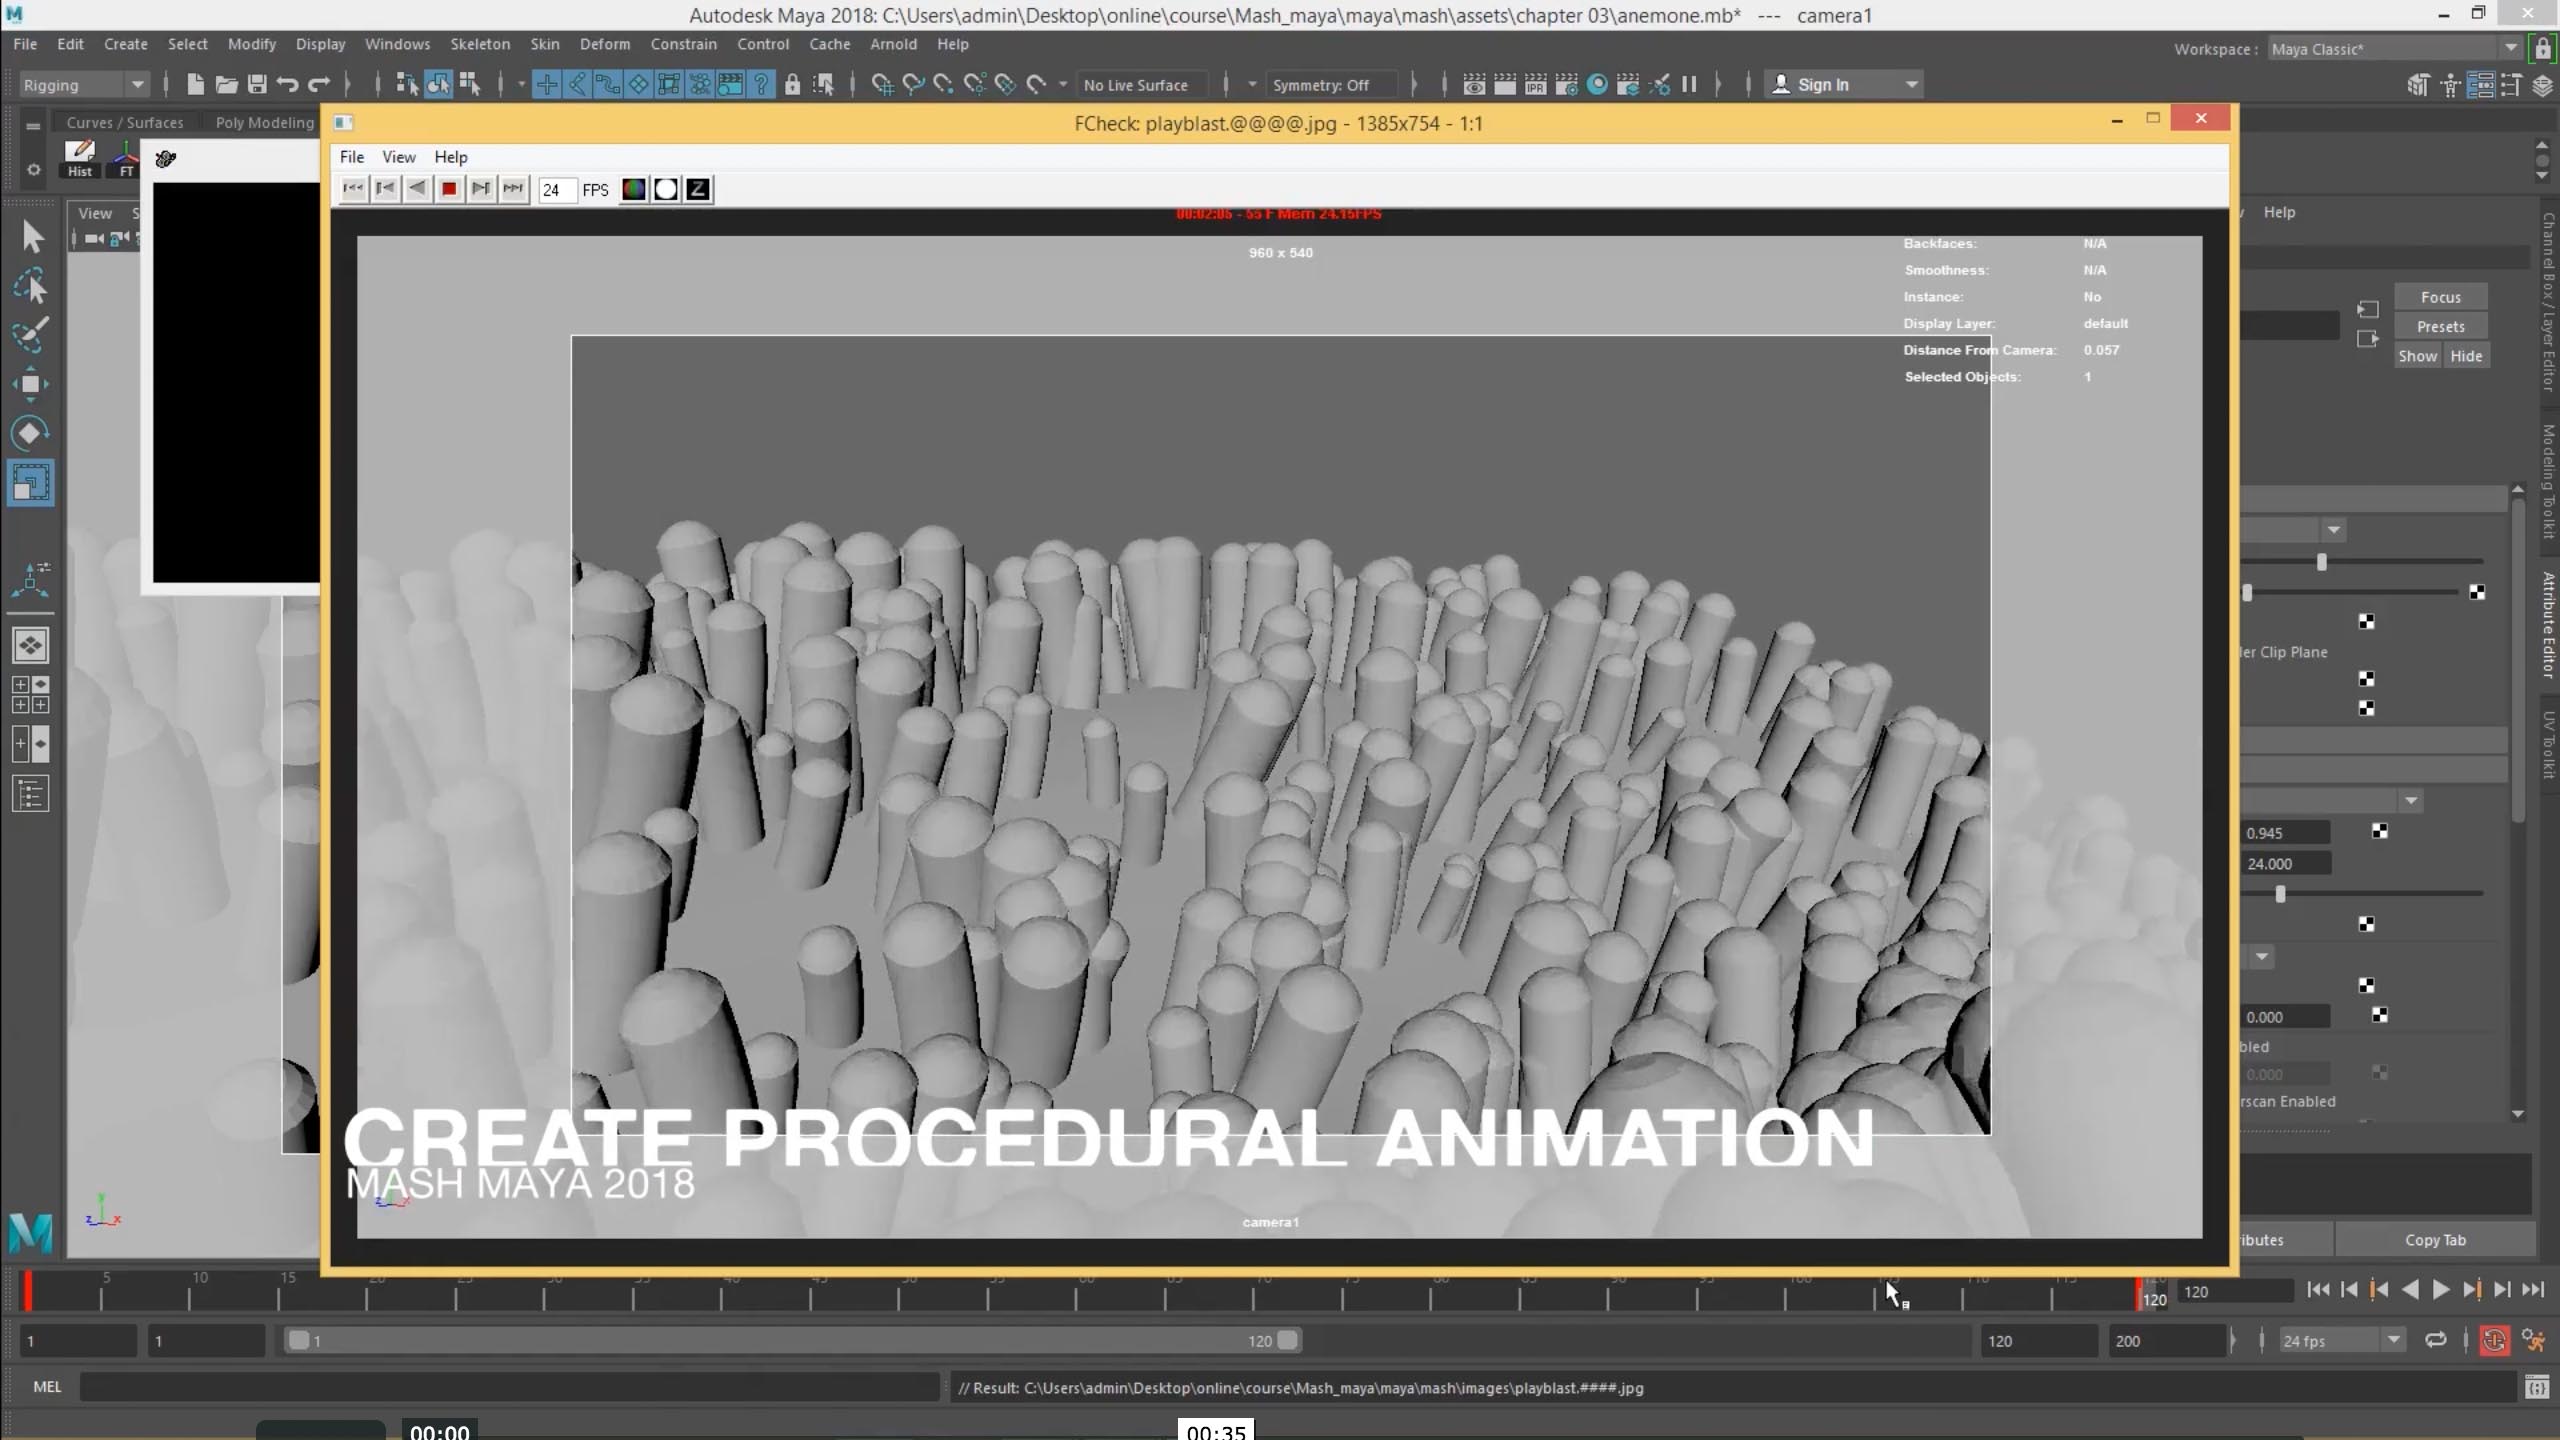Screen dimensions: 2560x1440
Task: Click the Hist shelf icon
Action: [x=80, y=158]
